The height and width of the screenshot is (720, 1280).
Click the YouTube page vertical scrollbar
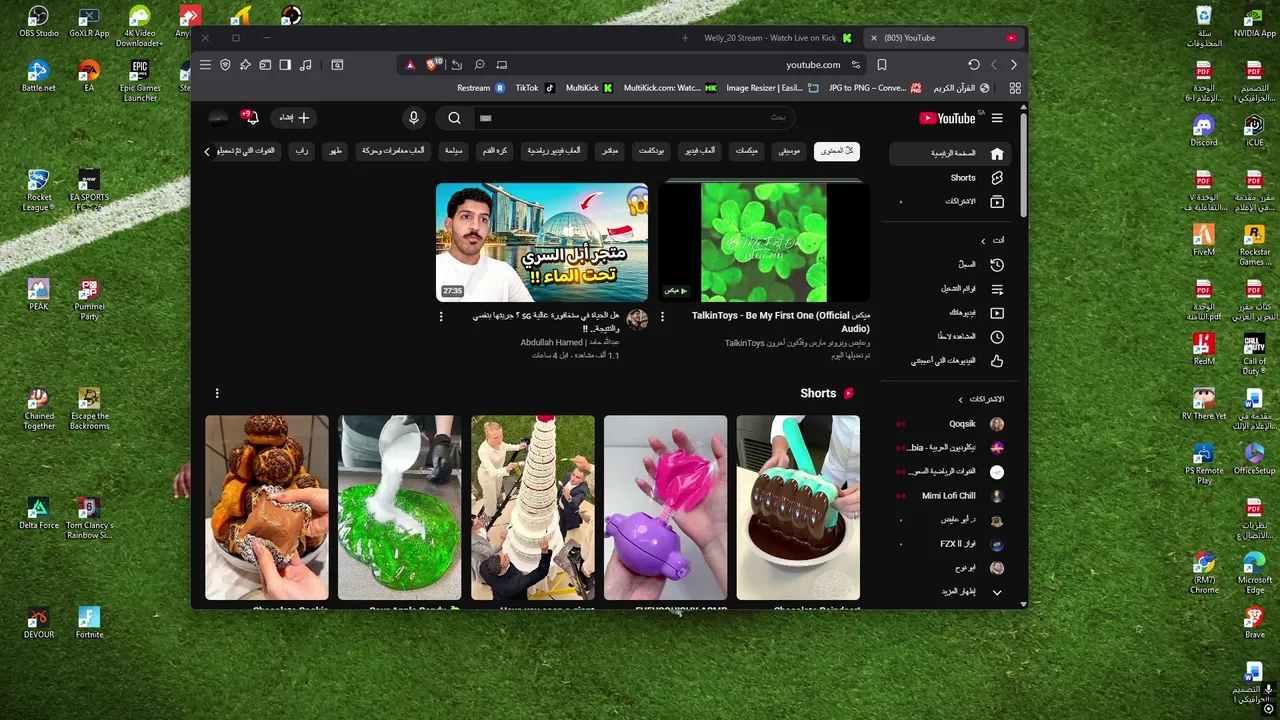coord(1023,166)
